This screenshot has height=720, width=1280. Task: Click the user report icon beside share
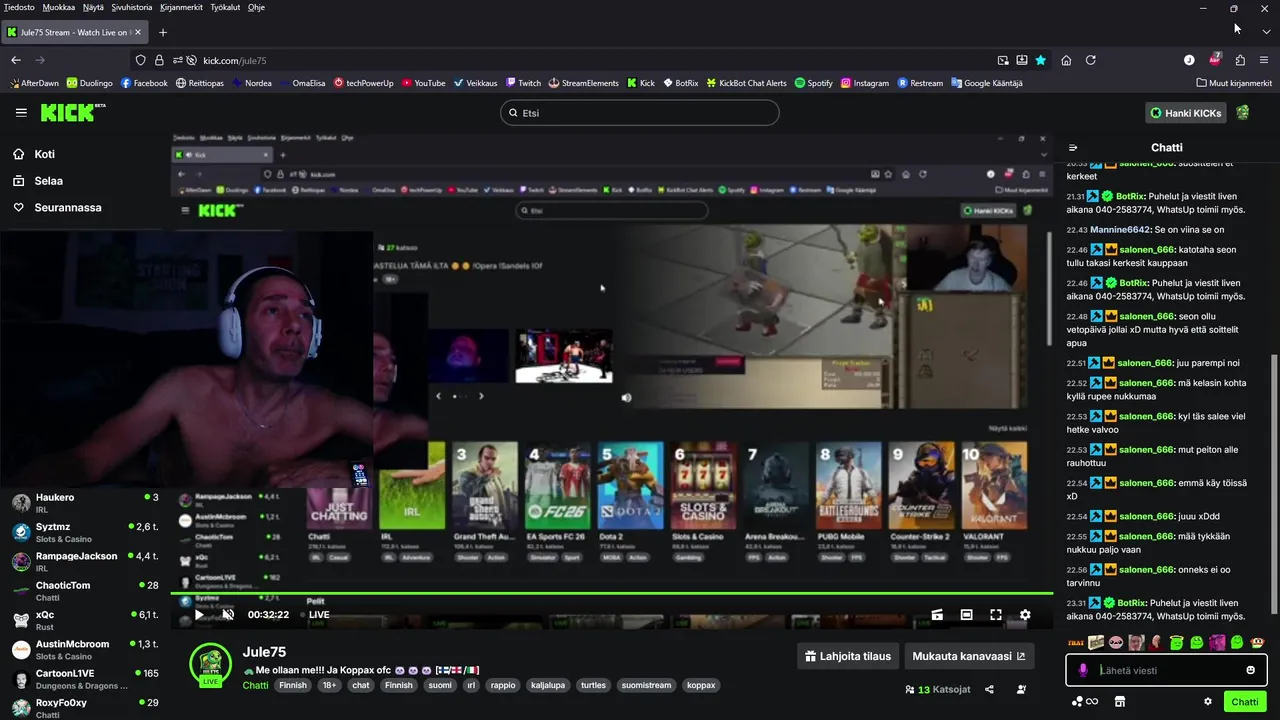1021,689
